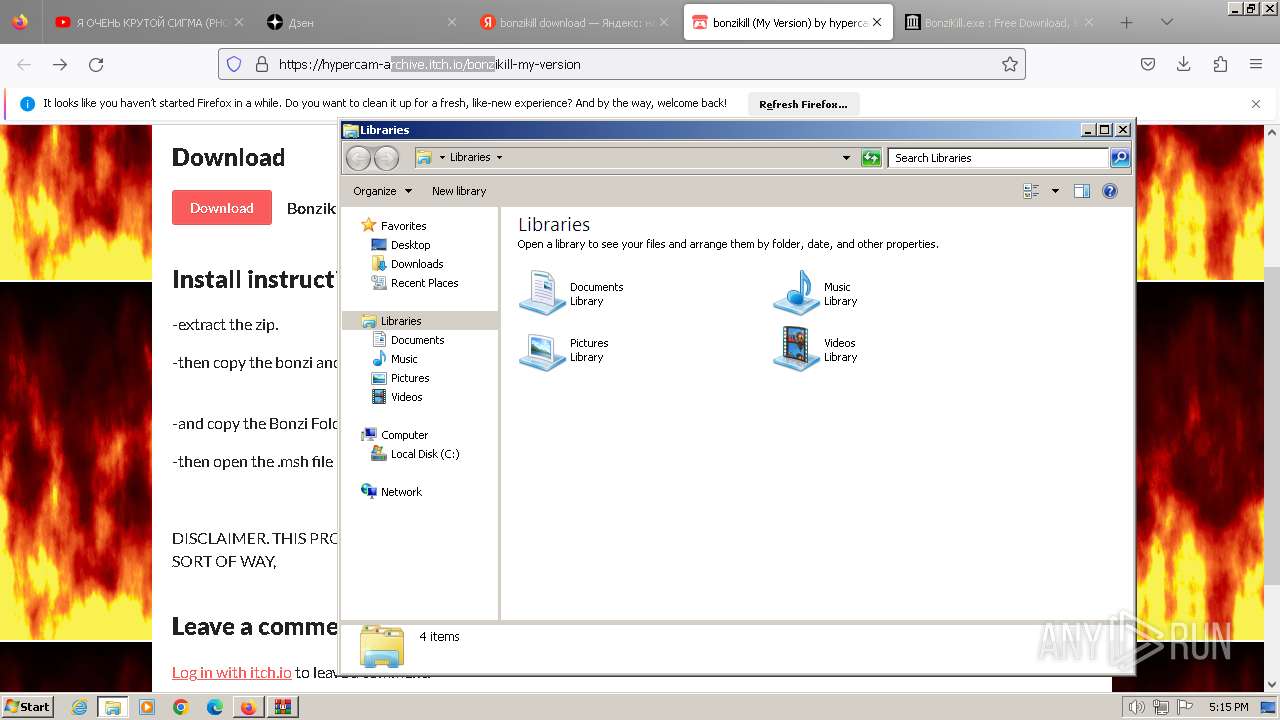Select Network in the navigation pane
The image size is (1280, 720).
coord(401,492)
